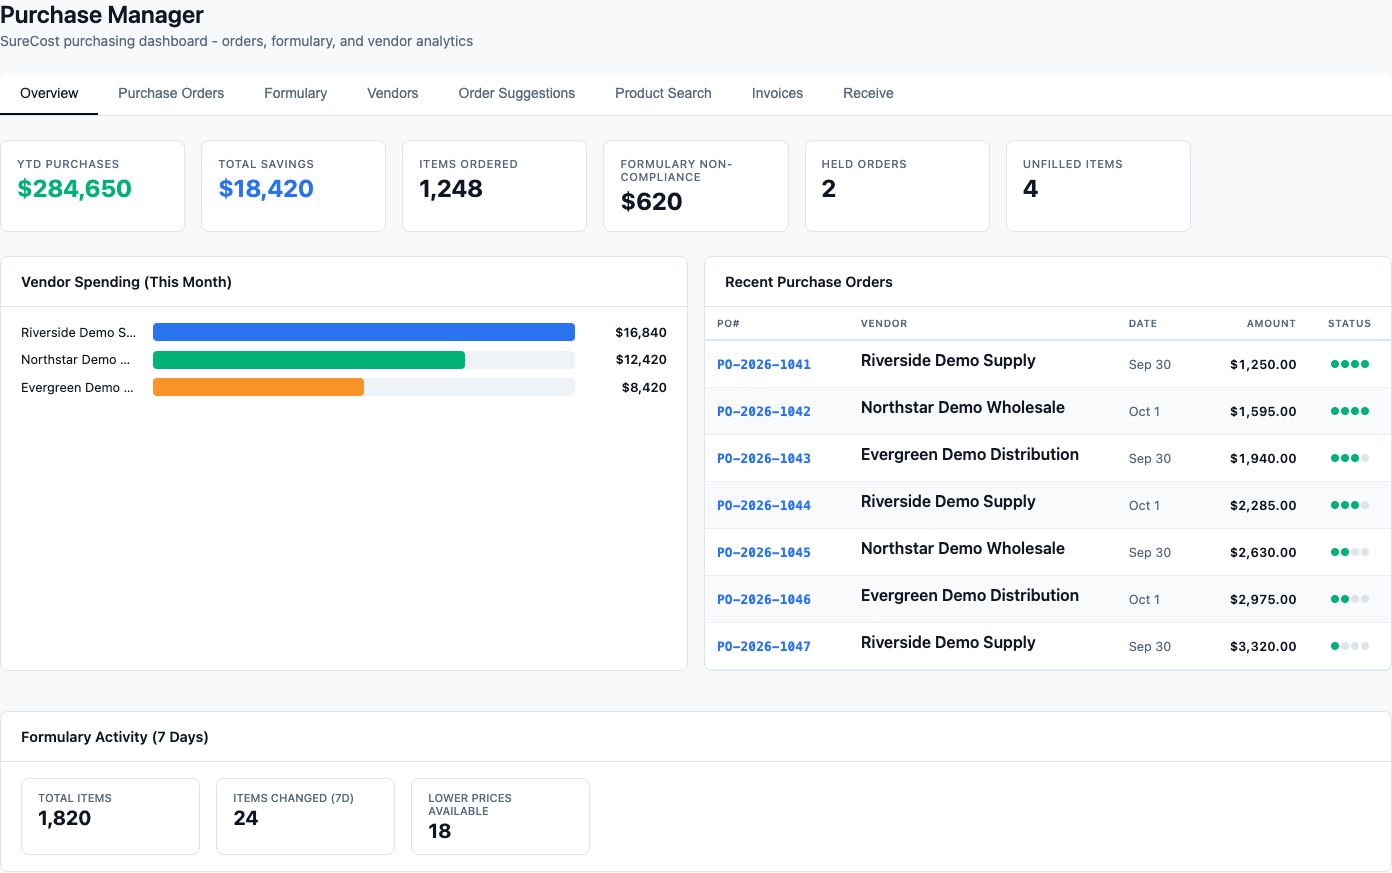Click the $8,420 vendor spending value

point(644,387)
